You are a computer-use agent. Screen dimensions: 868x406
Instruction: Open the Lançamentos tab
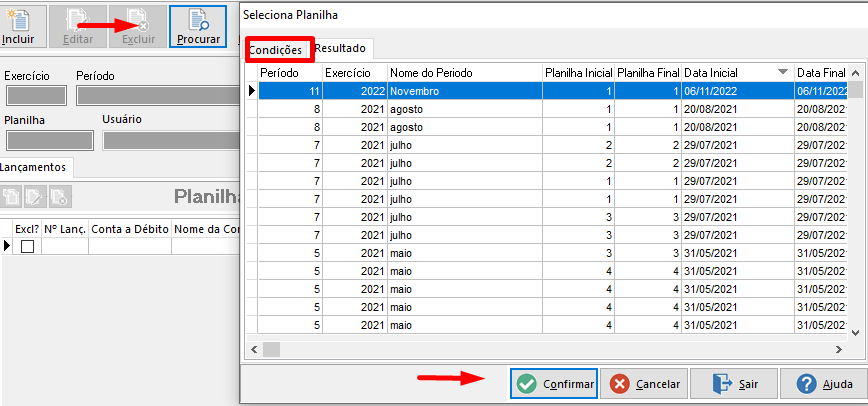tap(35, 167)
